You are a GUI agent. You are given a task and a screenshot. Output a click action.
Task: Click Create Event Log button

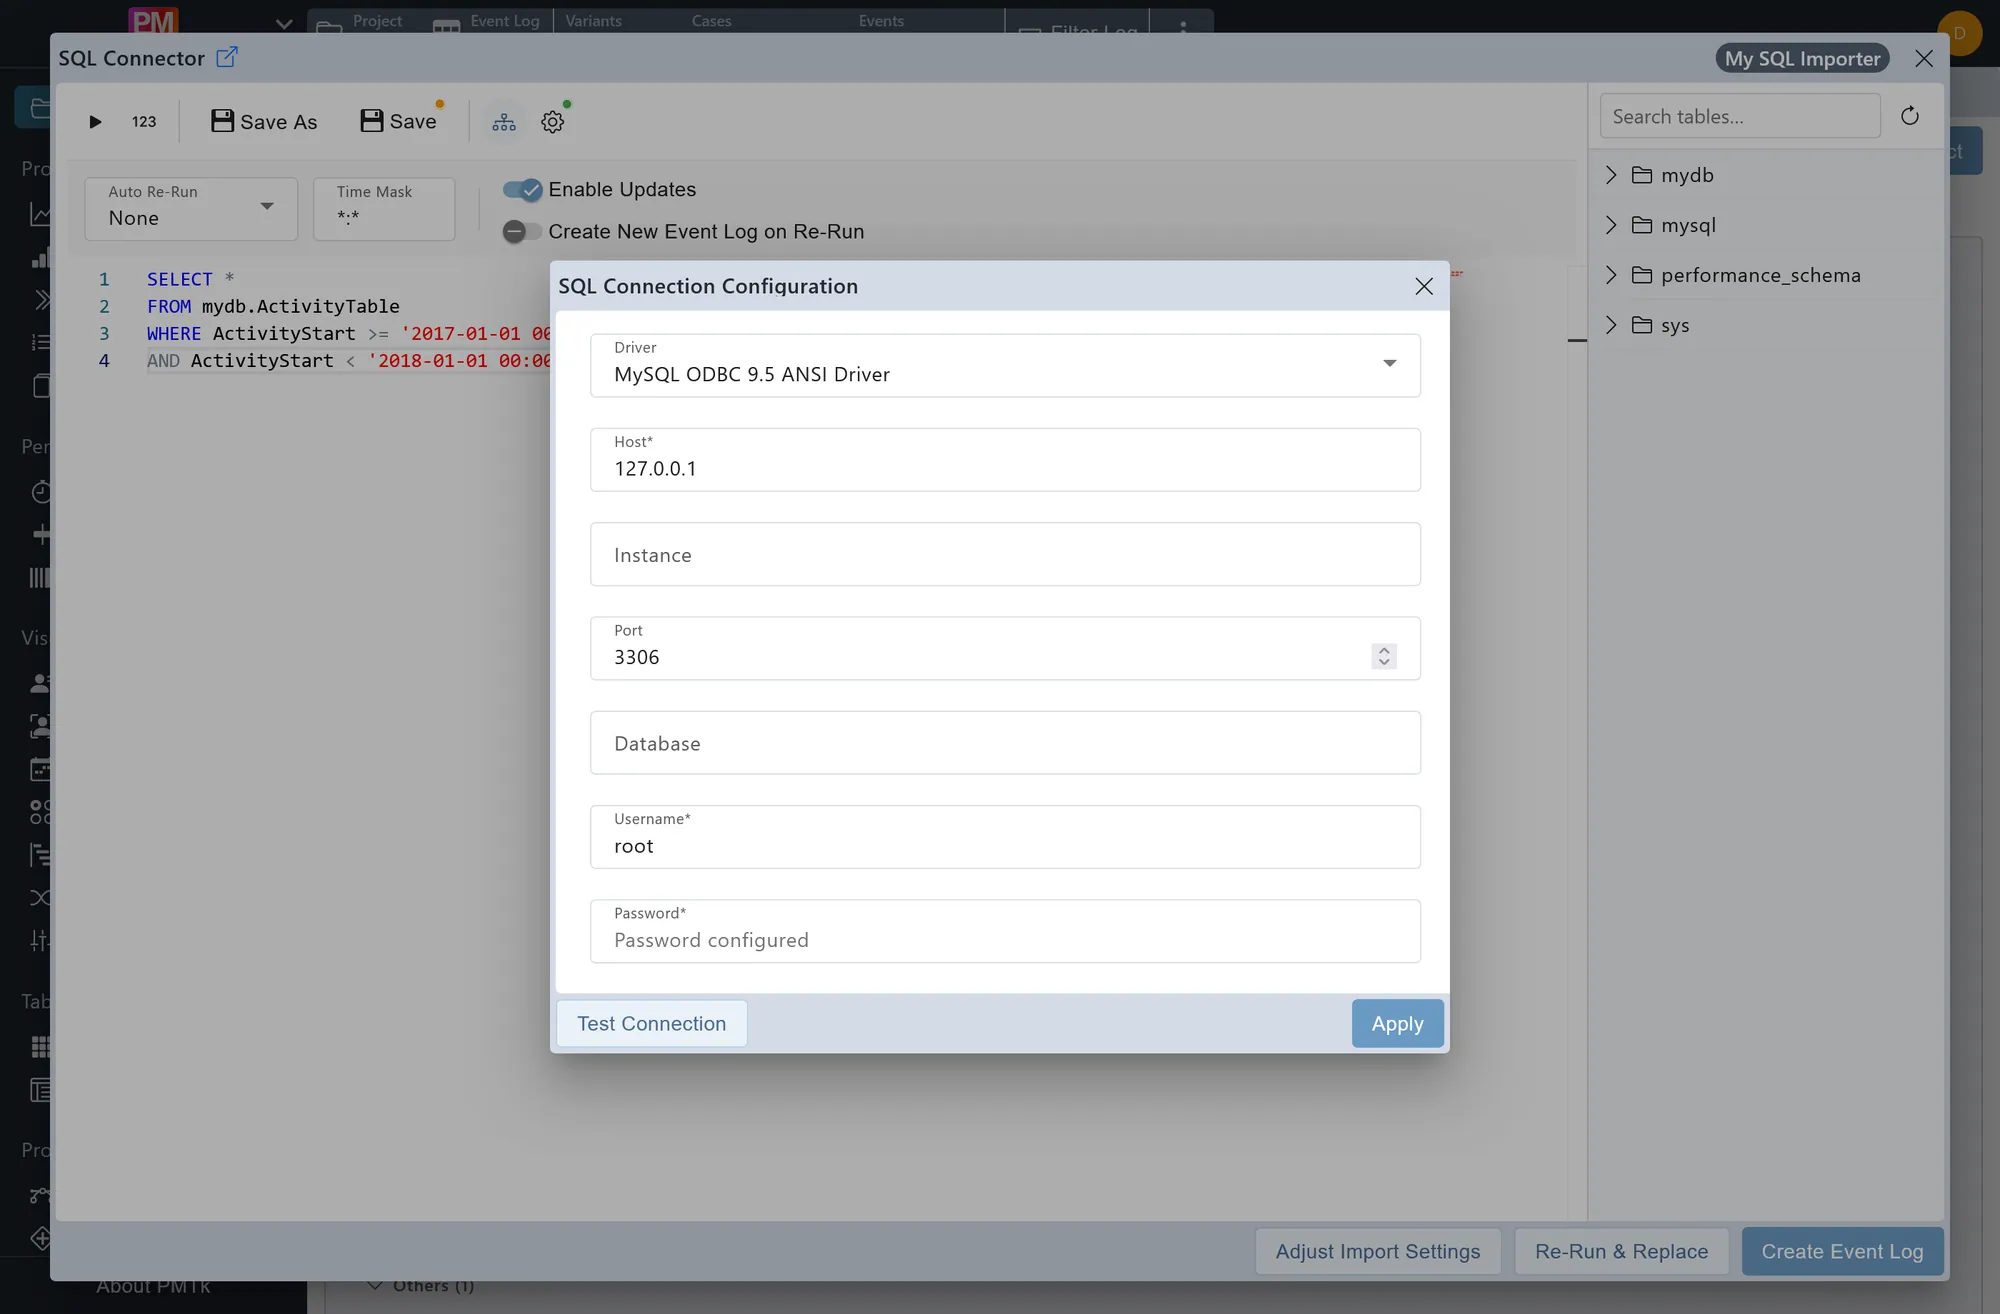coord(1842,1251)
